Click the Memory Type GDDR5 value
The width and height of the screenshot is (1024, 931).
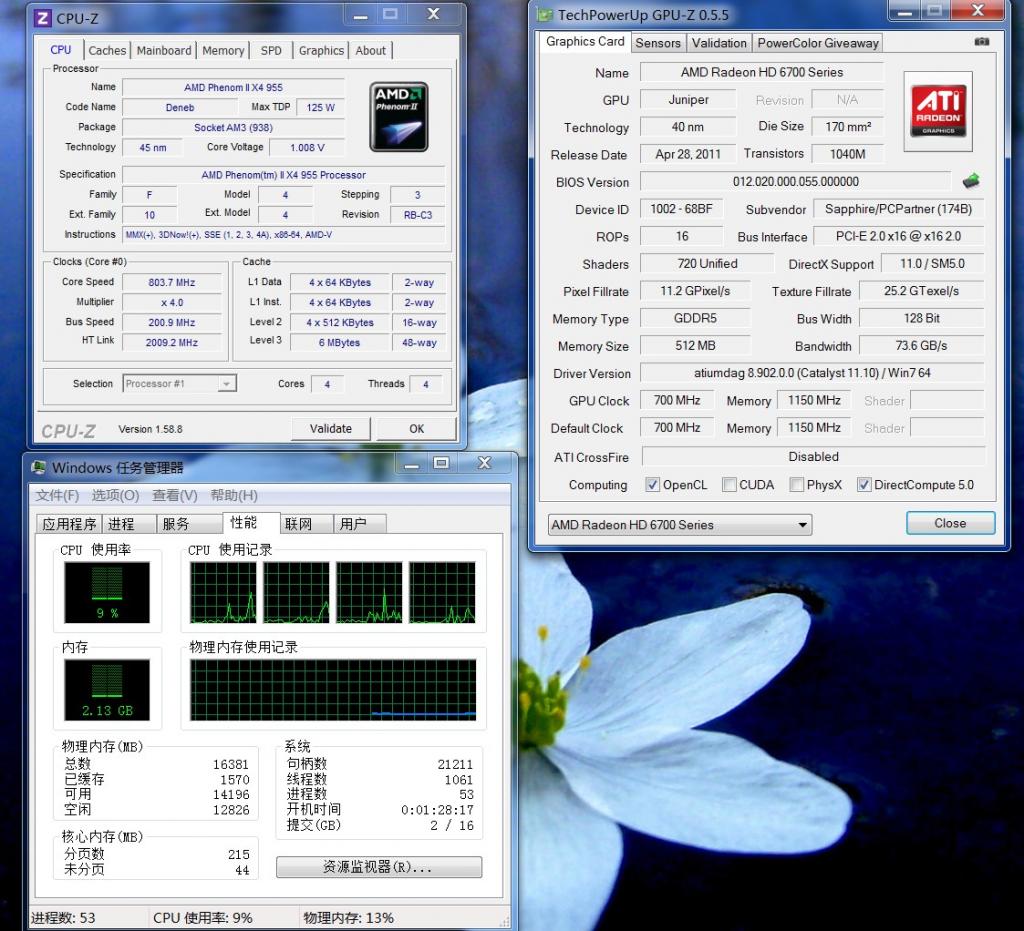(x=695, y=318)
